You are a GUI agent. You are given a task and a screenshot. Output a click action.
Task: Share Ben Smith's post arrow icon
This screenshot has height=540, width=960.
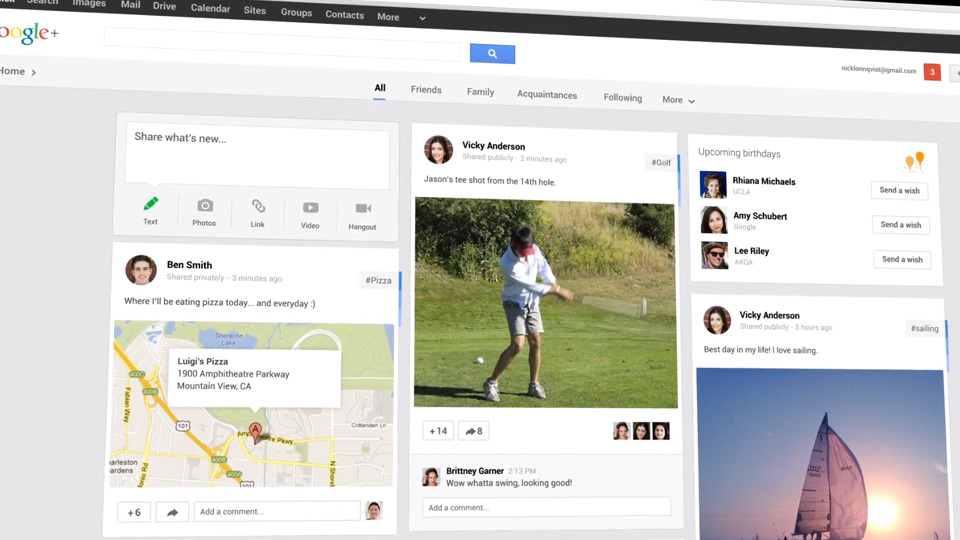172,512
